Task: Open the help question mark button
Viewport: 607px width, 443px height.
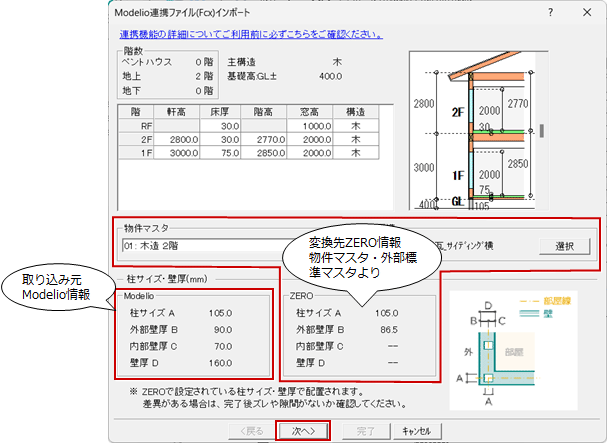Action: (x=550, y=12)
